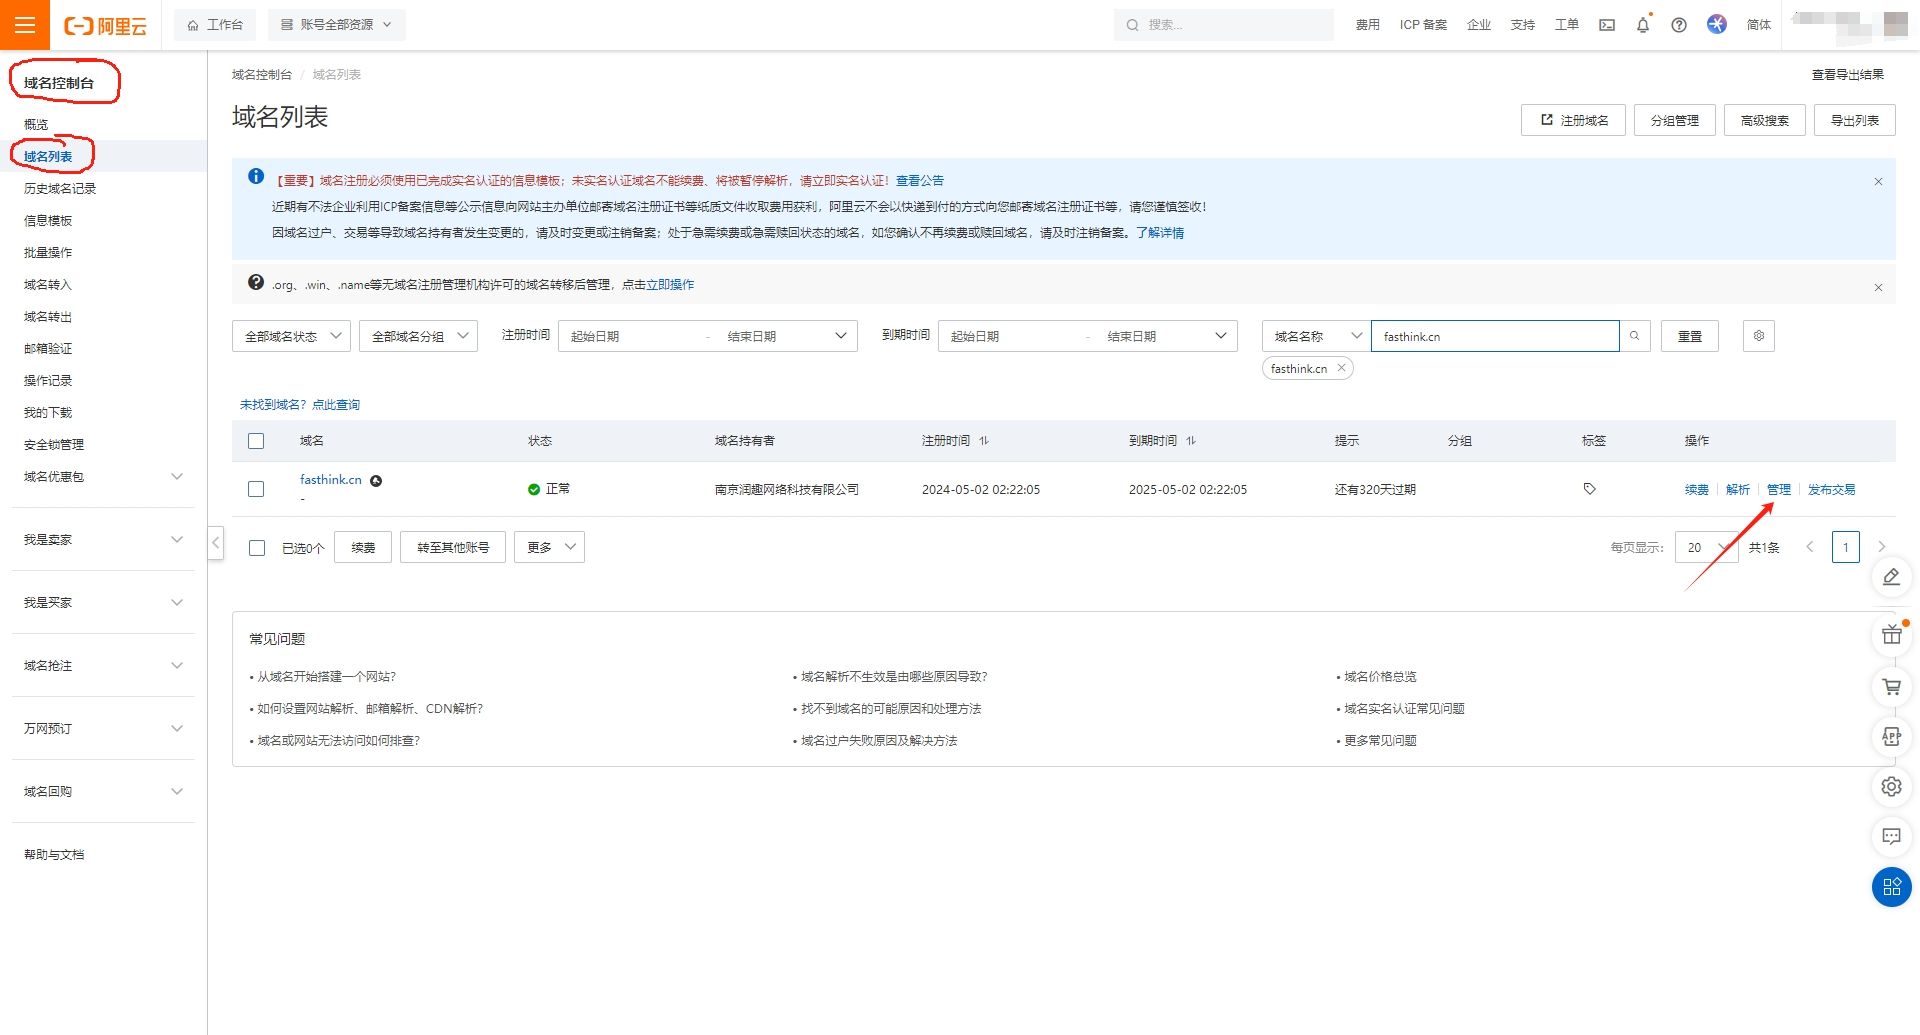Click the reset filter button
The width and height of the screenshot is (1920, 1035).
pos(1690,336)
